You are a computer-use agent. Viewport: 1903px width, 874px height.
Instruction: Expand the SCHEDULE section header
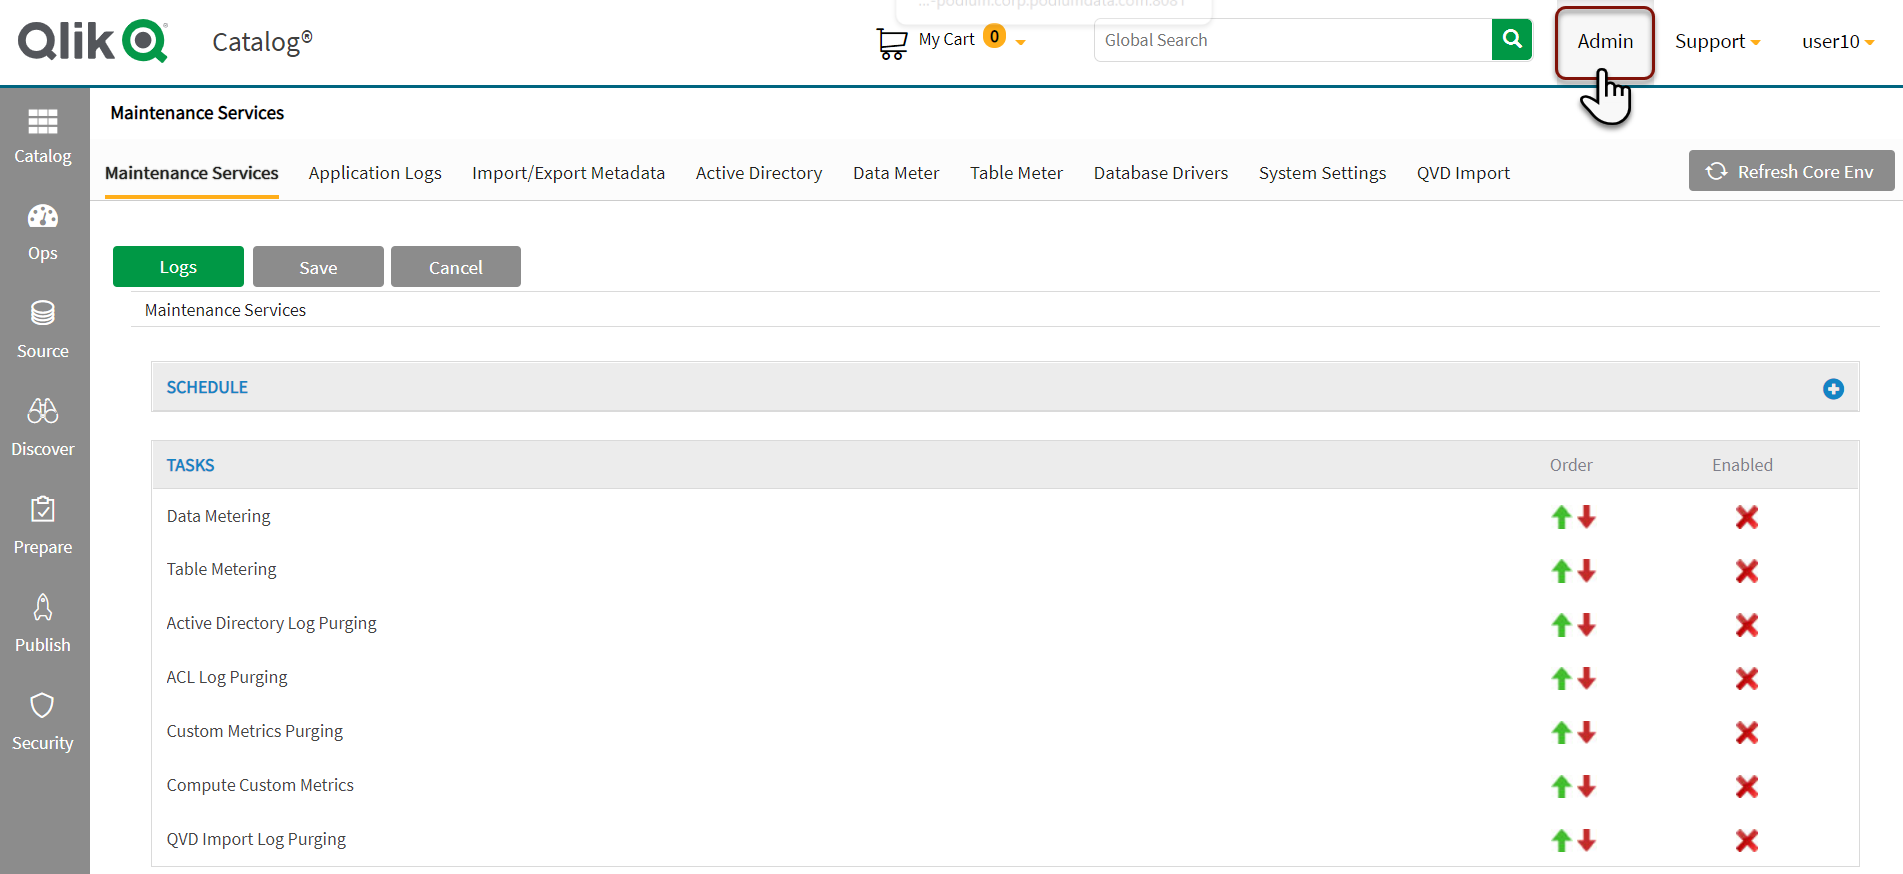[1005, 387]
